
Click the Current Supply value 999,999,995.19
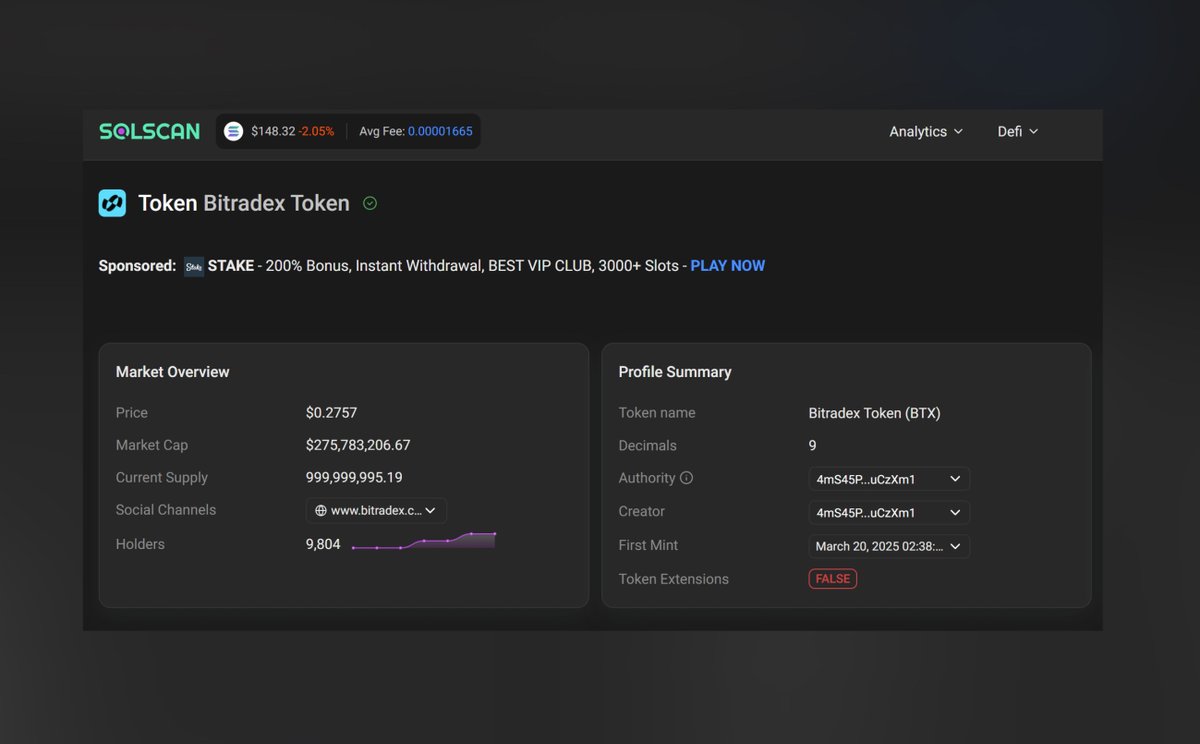click(x=354, y=478)
